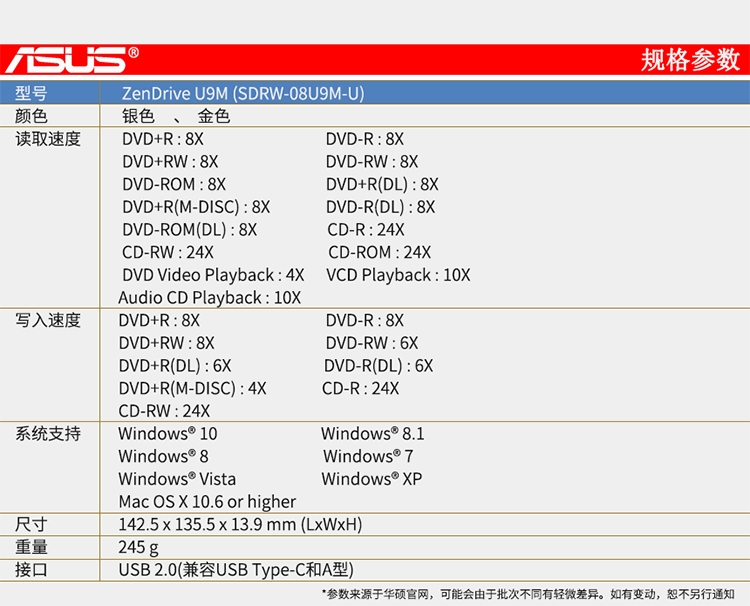
Task: Click the 规格参数 heading text
Action: click(690, 60)
